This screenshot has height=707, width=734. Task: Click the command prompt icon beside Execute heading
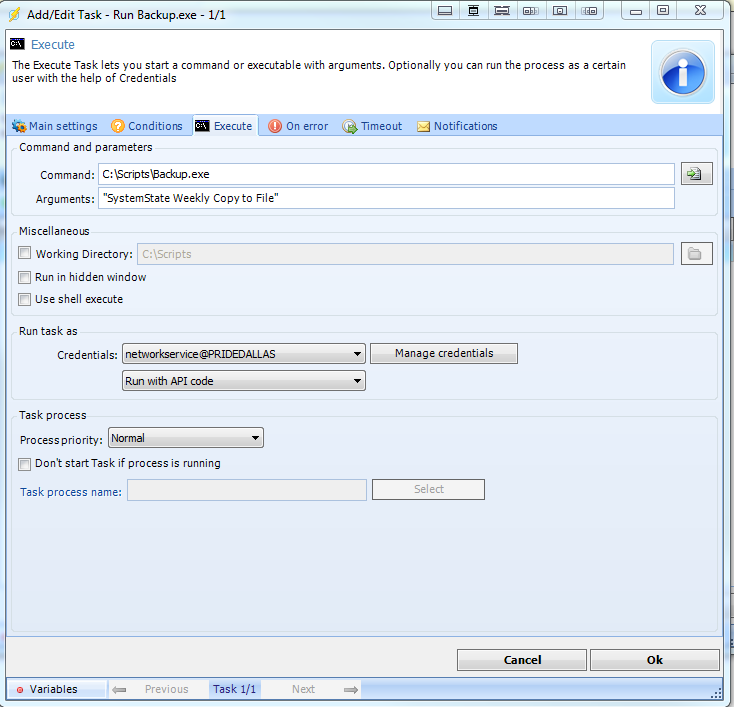pos(17,44)
